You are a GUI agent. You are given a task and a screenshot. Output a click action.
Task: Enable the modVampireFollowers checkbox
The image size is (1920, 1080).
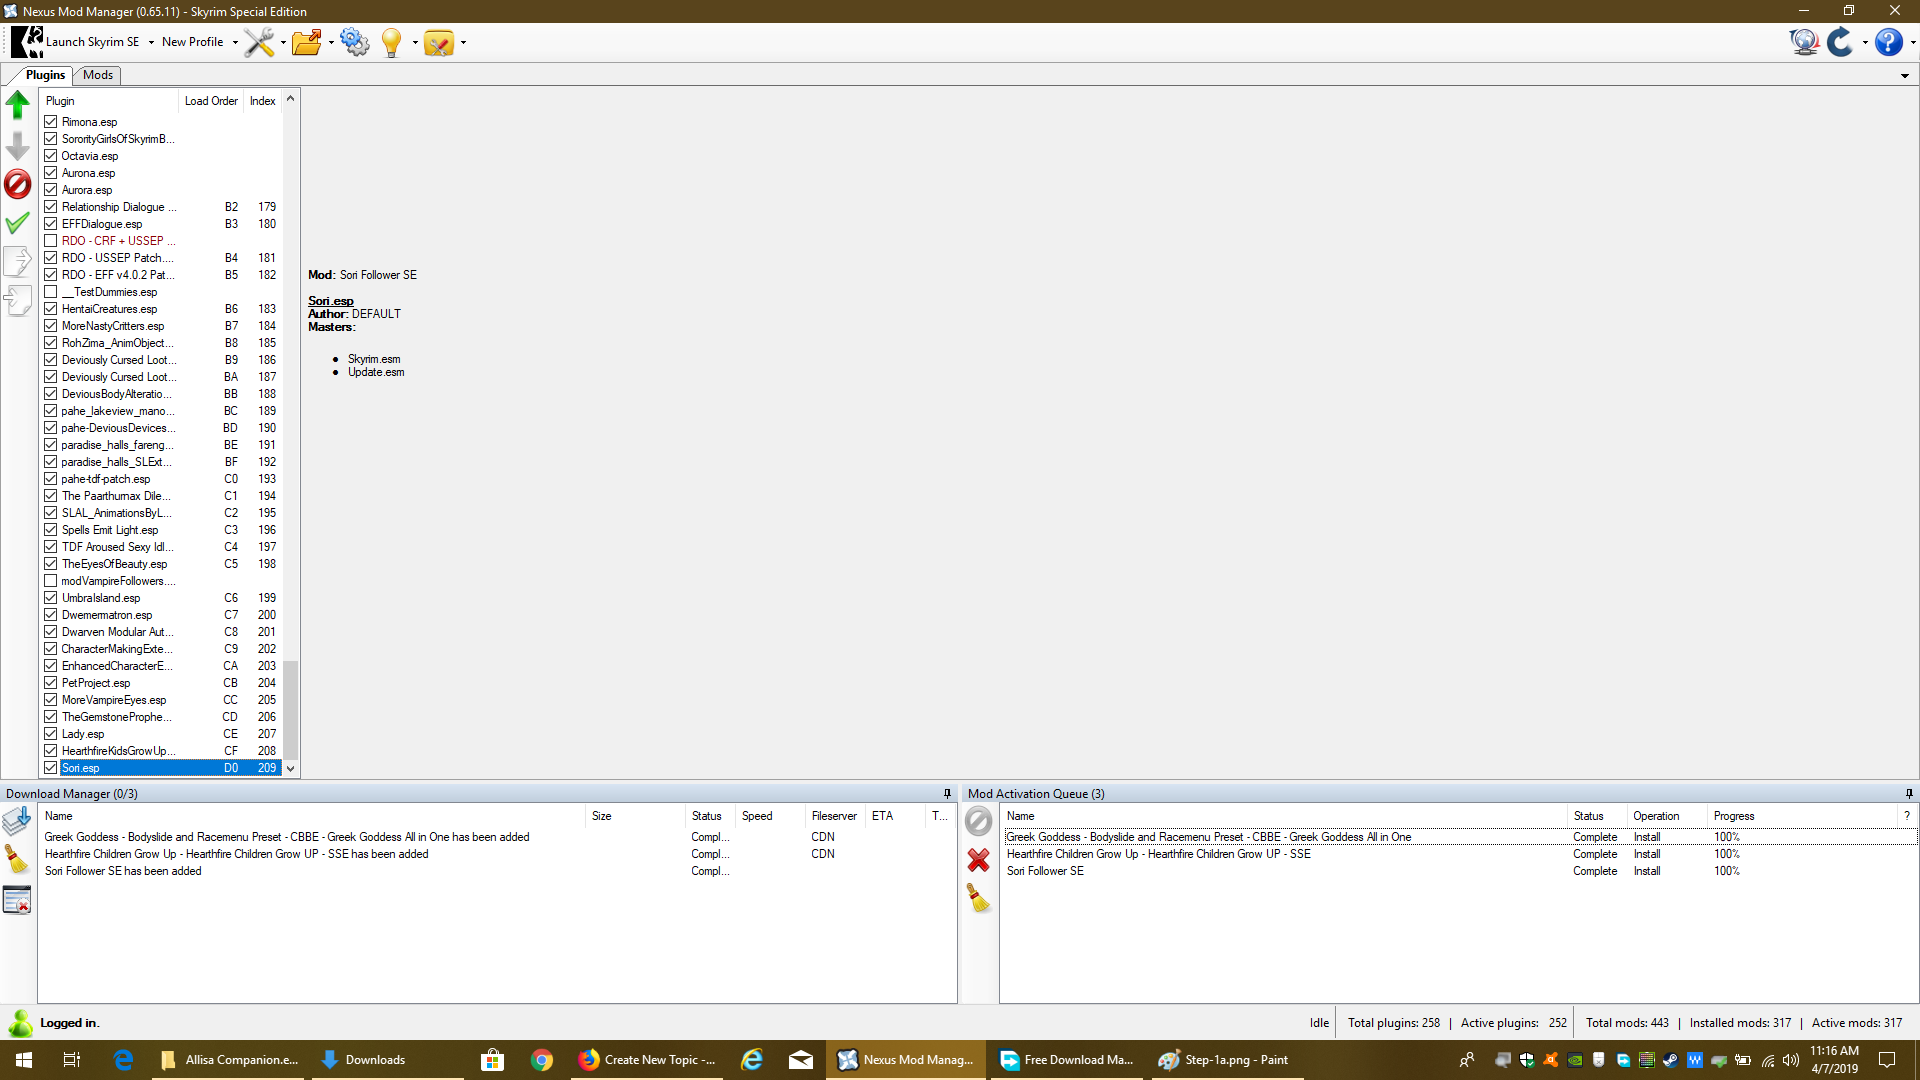pos(51,581)
